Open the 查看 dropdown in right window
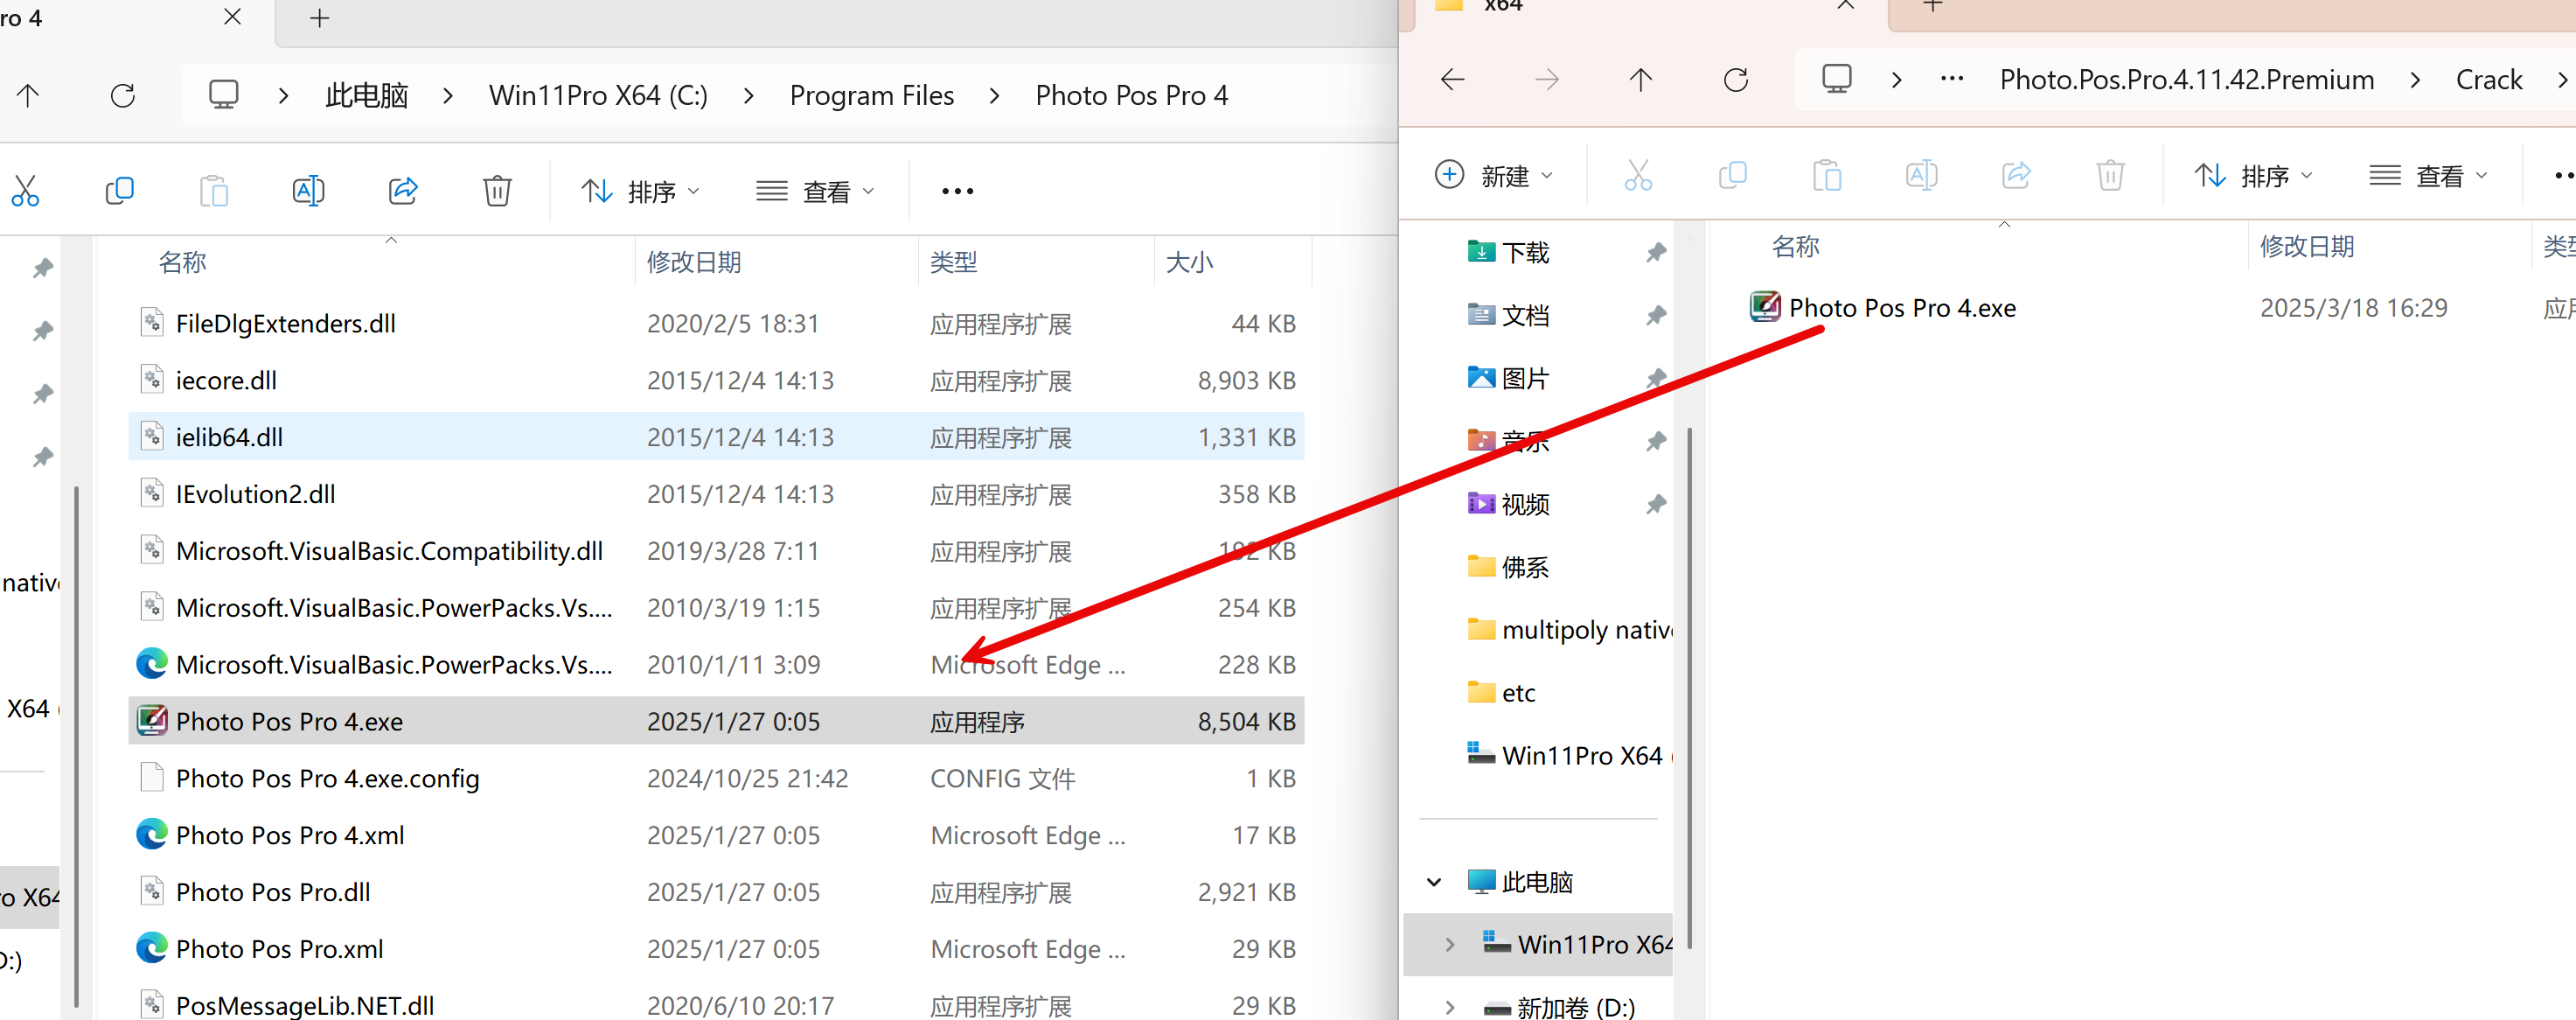Viewport: 2576px width, 1020px height. coord(2428,176)
